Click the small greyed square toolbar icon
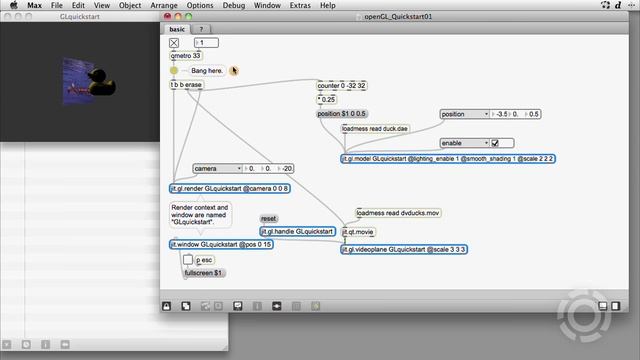The image size is (640, 360). (x=218, y=306)
